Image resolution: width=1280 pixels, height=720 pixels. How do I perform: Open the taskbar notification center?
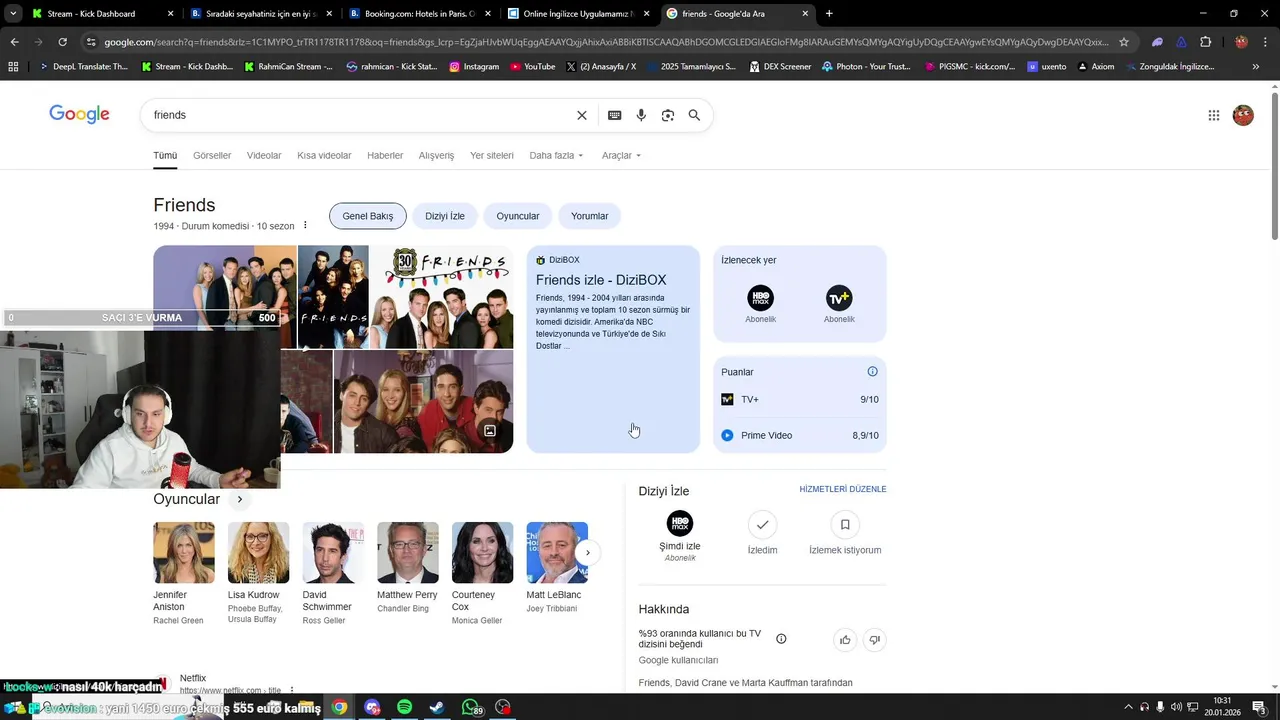[x=1259, y=707]
